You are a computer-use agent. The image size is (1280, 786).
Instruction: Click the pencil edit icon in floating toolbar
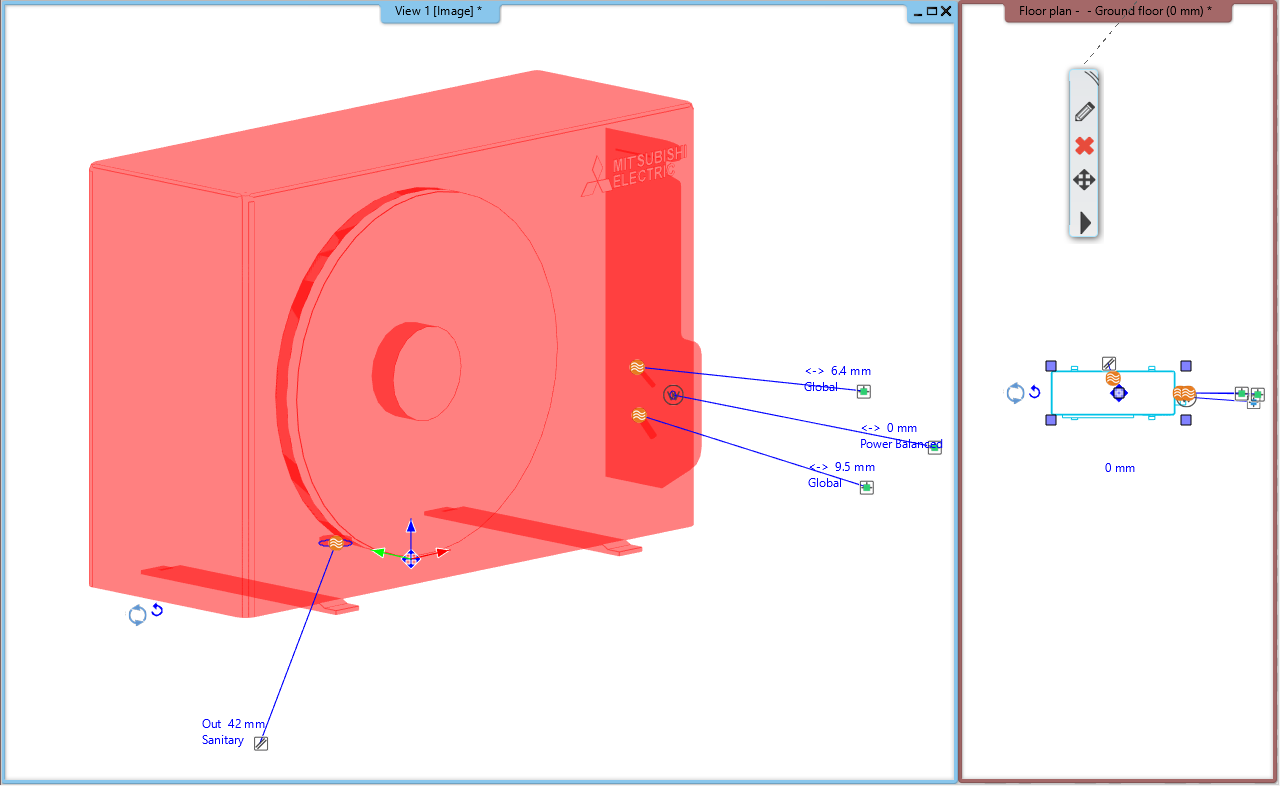click(x=1084, y=112)
